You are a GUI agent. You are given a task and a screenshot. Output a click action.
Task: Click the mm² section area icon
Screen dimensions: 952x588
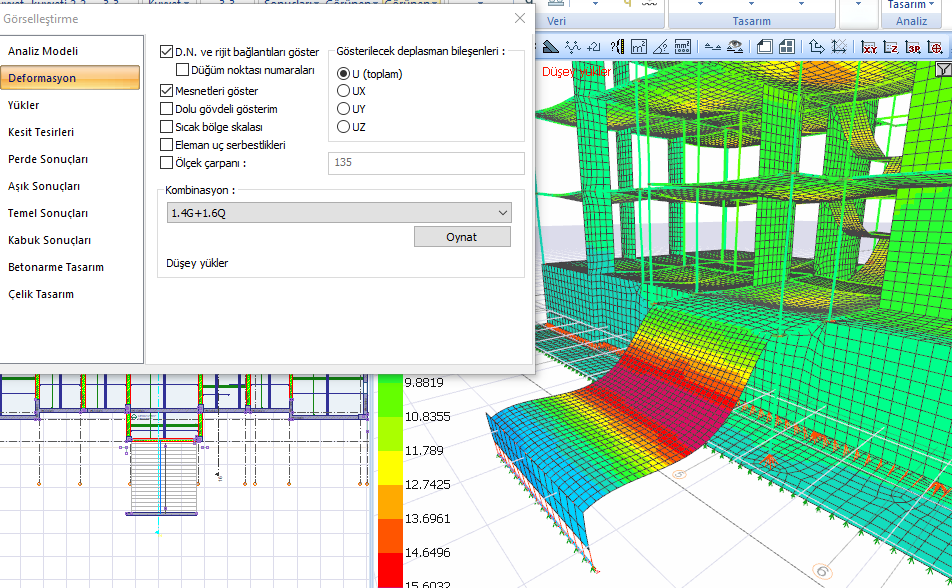(683, 47)
